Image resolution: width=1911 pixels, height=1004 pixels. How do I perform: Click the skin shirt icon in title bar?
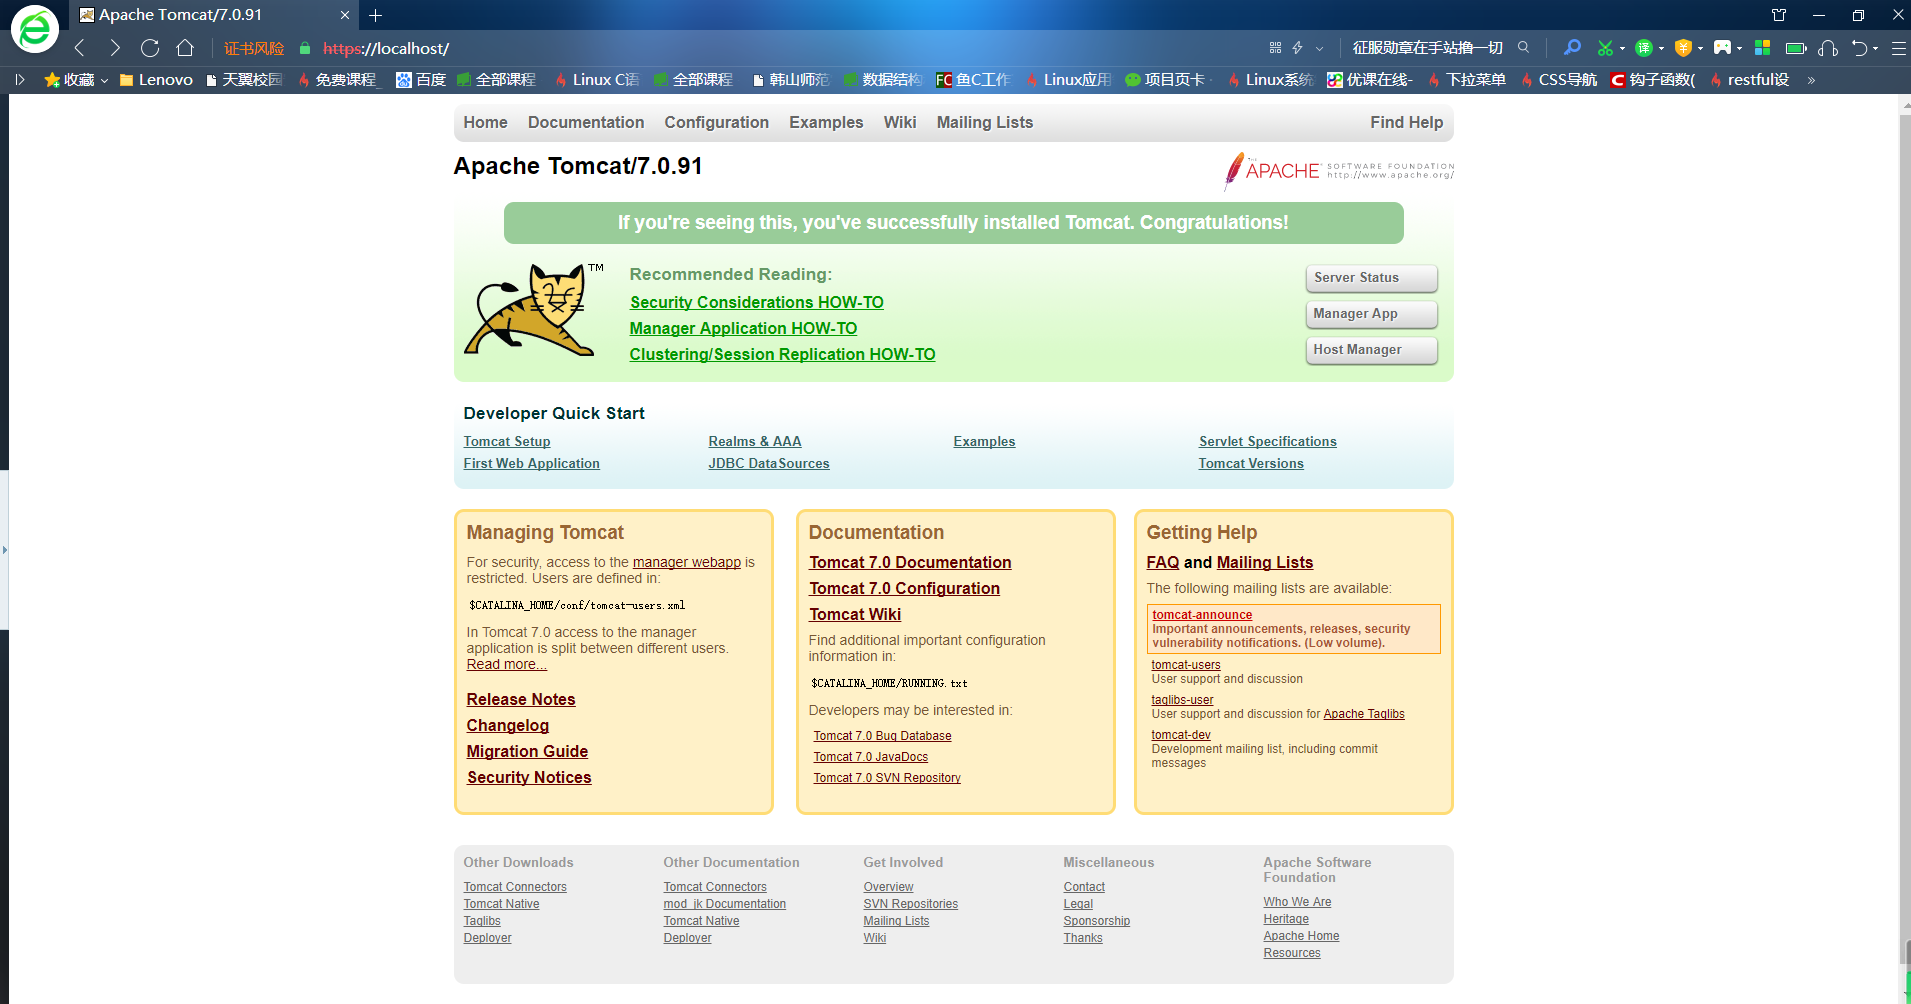coord(1779,15)
